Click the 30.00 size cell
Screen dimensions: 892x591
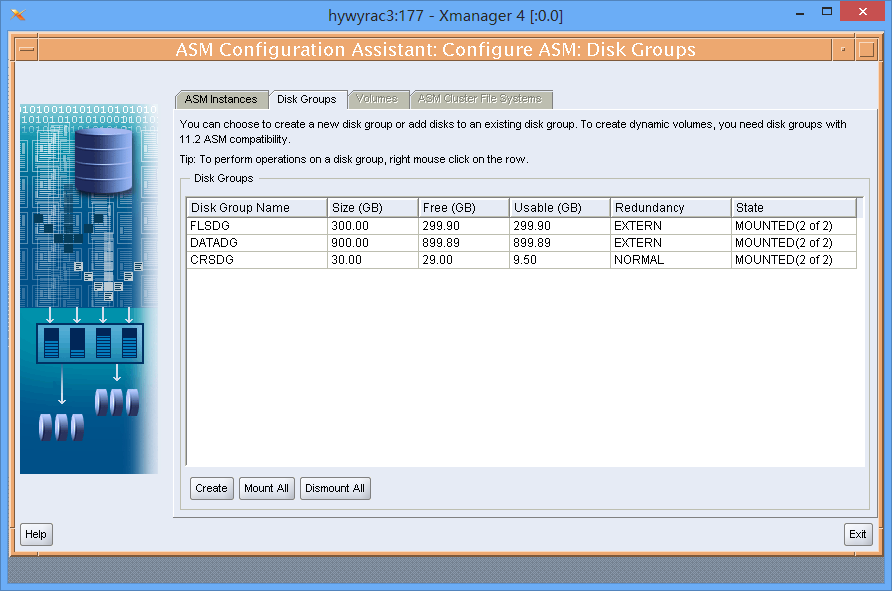point(373,260)
